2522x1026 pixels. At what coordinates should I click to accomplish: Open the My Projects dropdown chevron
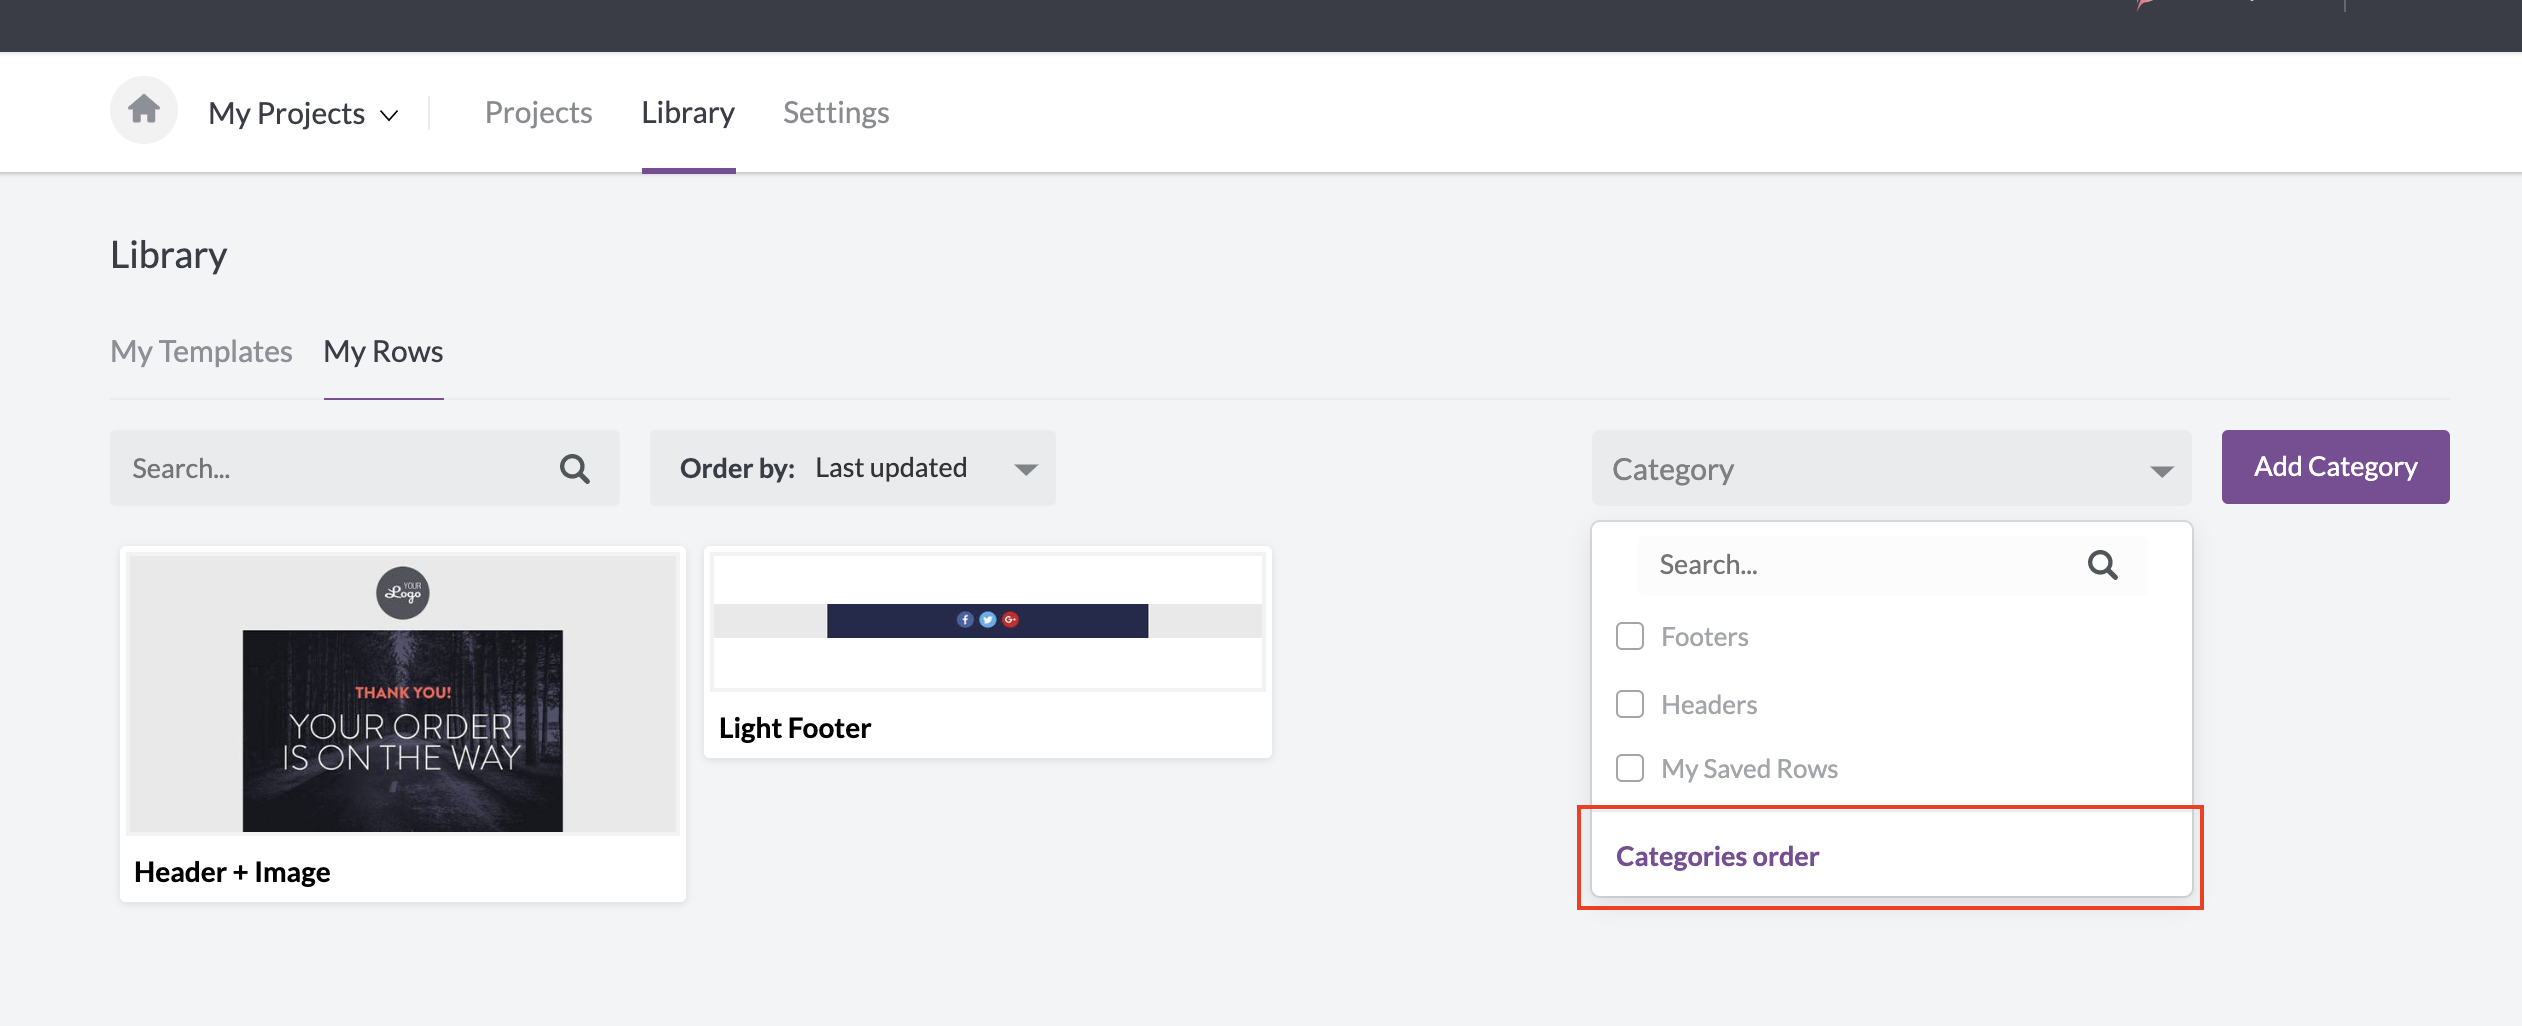[x=389, y=115]
